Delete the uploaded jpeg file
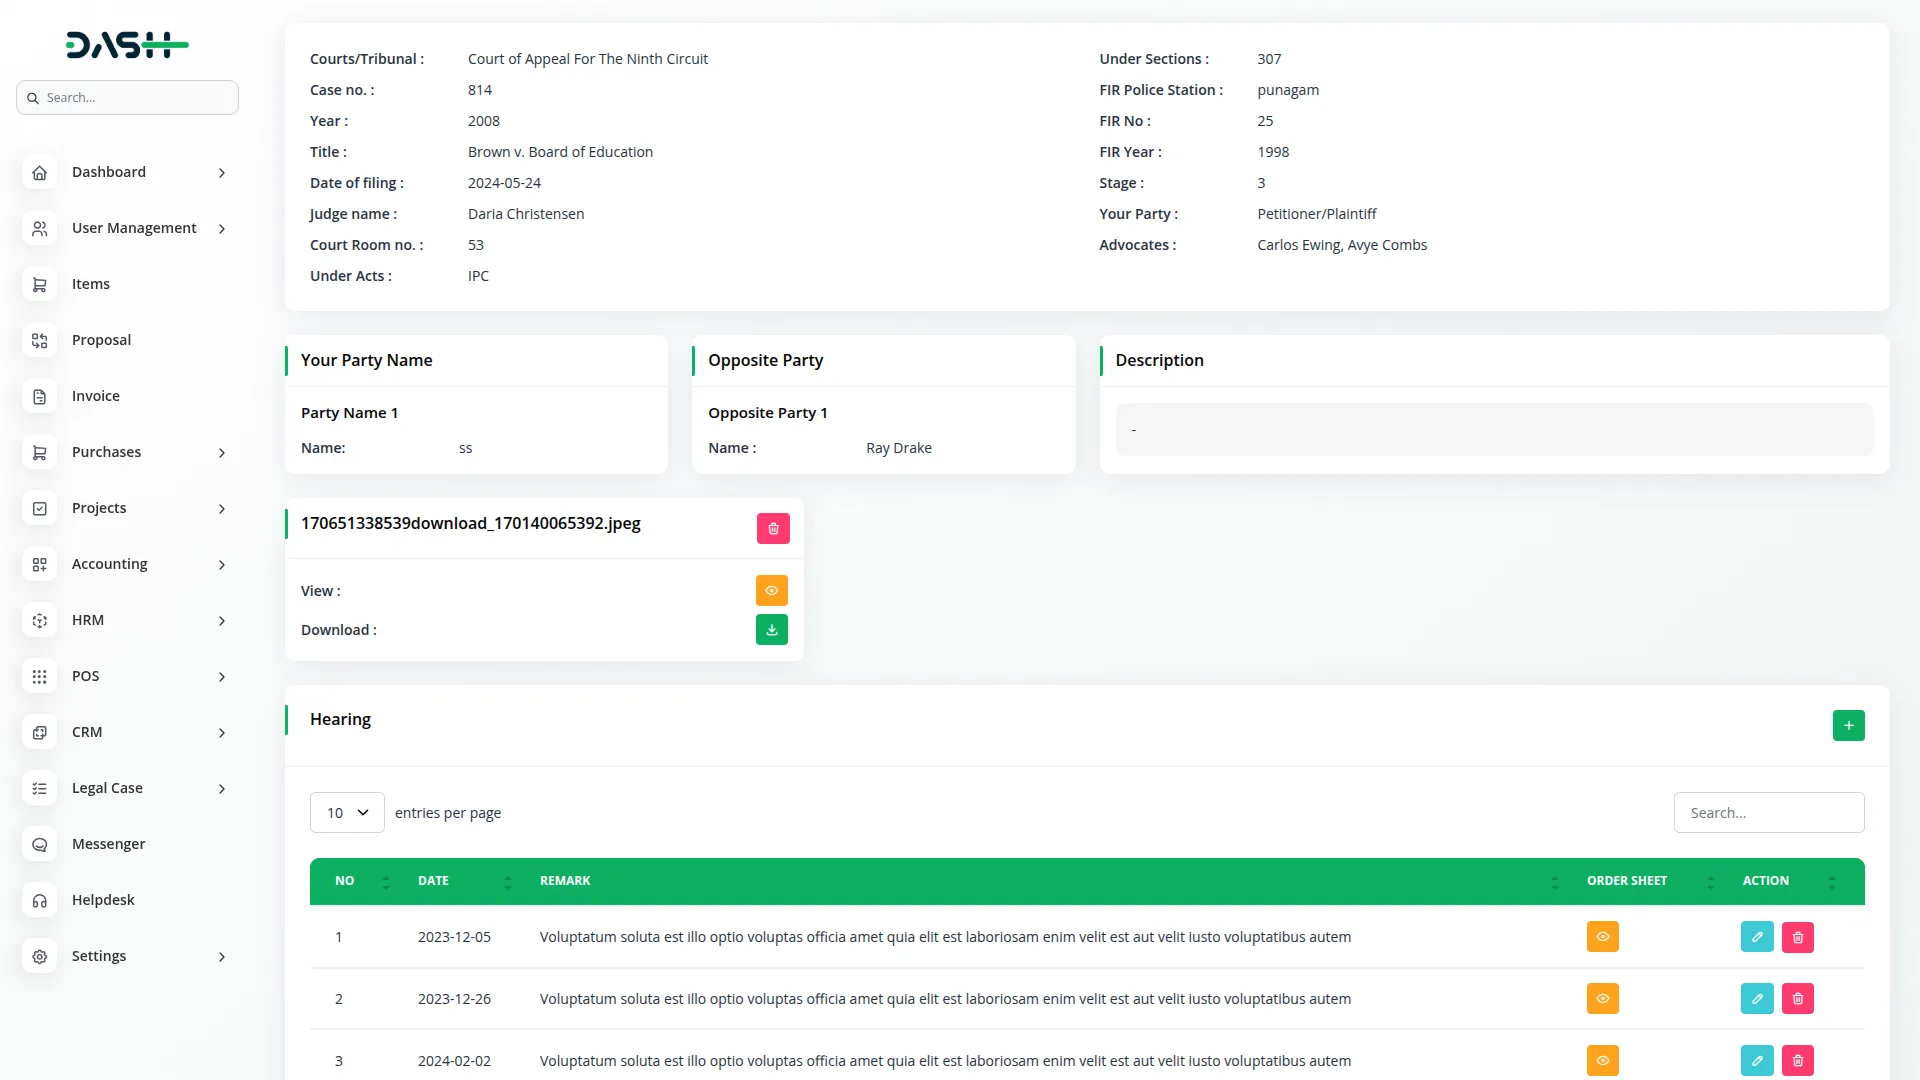Image resolution: width=1920 pixels, height=1080 pixels. click(x=771, y=528)
